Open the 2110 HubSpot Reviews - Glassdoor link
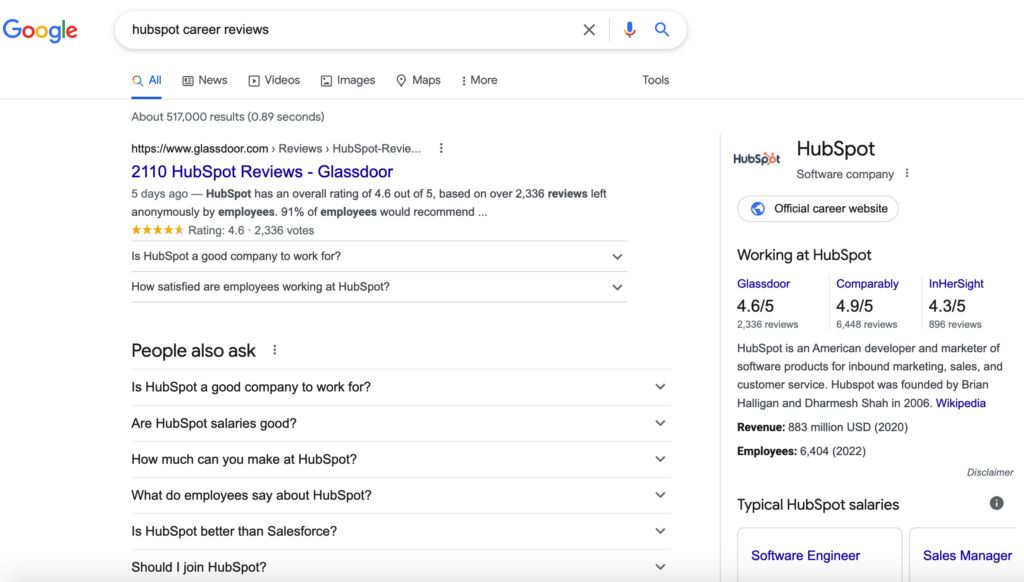 (262, 172)
